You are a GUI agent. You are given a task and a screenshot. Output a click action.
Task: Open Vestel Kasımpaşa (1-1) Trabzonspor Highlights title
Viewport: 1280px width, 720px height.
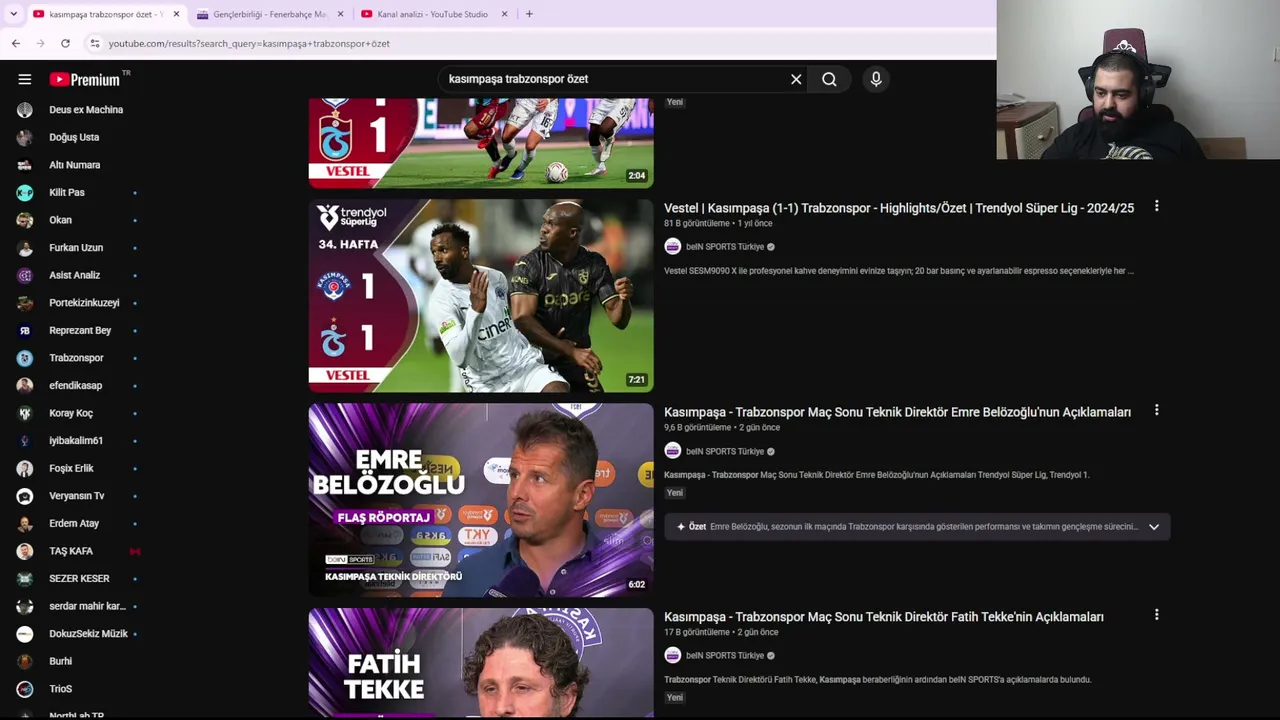tap(899, 208)
